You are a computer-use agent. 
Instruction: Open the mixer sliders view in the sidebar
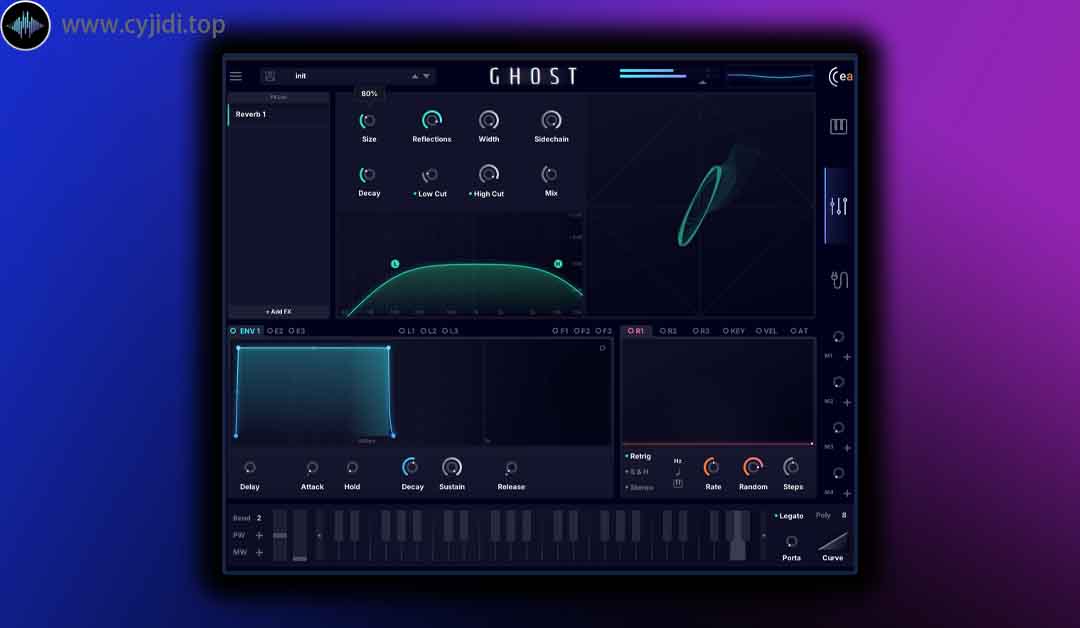(838, 205)
